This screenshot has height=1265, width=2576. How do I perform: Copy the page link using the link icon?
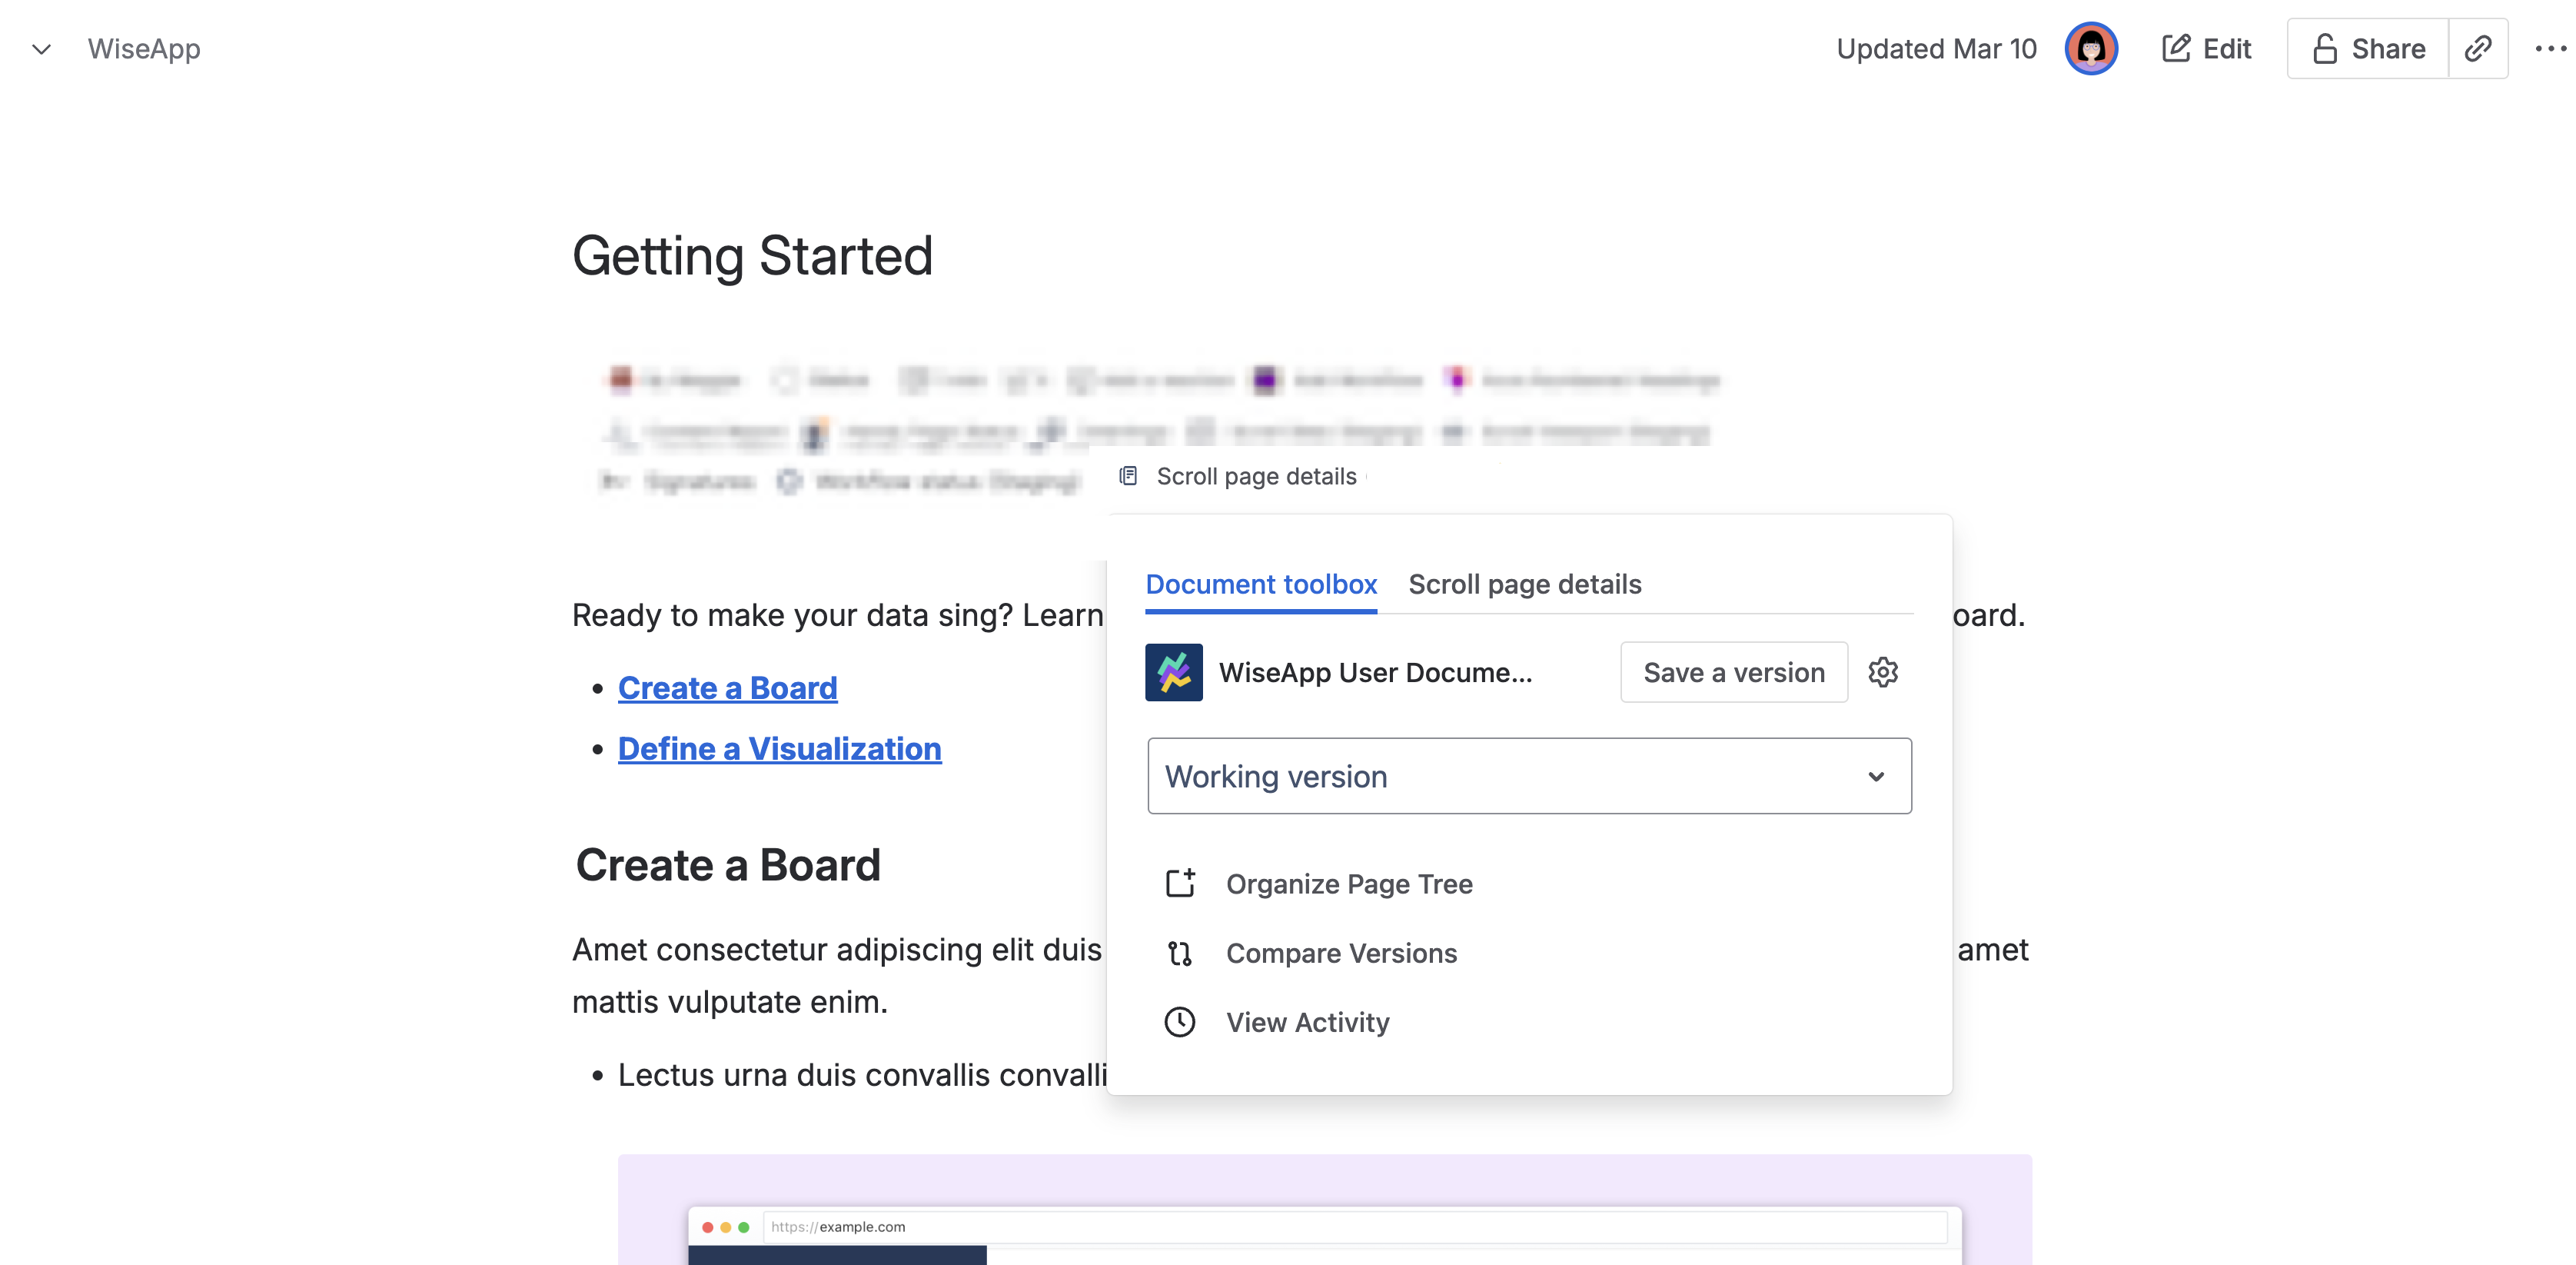click(x=2480, y=48)
